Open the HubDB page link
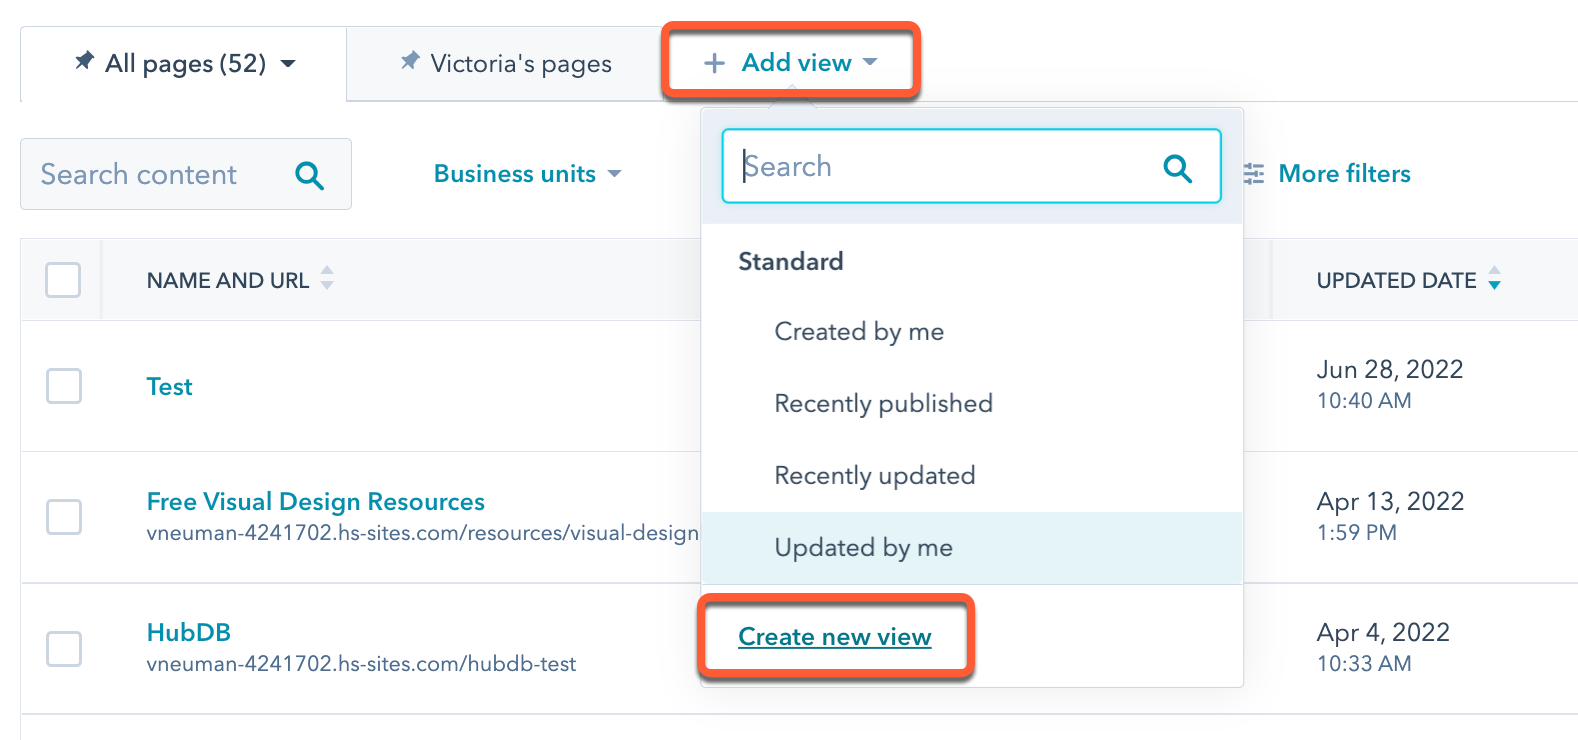Screen dimensions: 1578x740 [188, 632]
